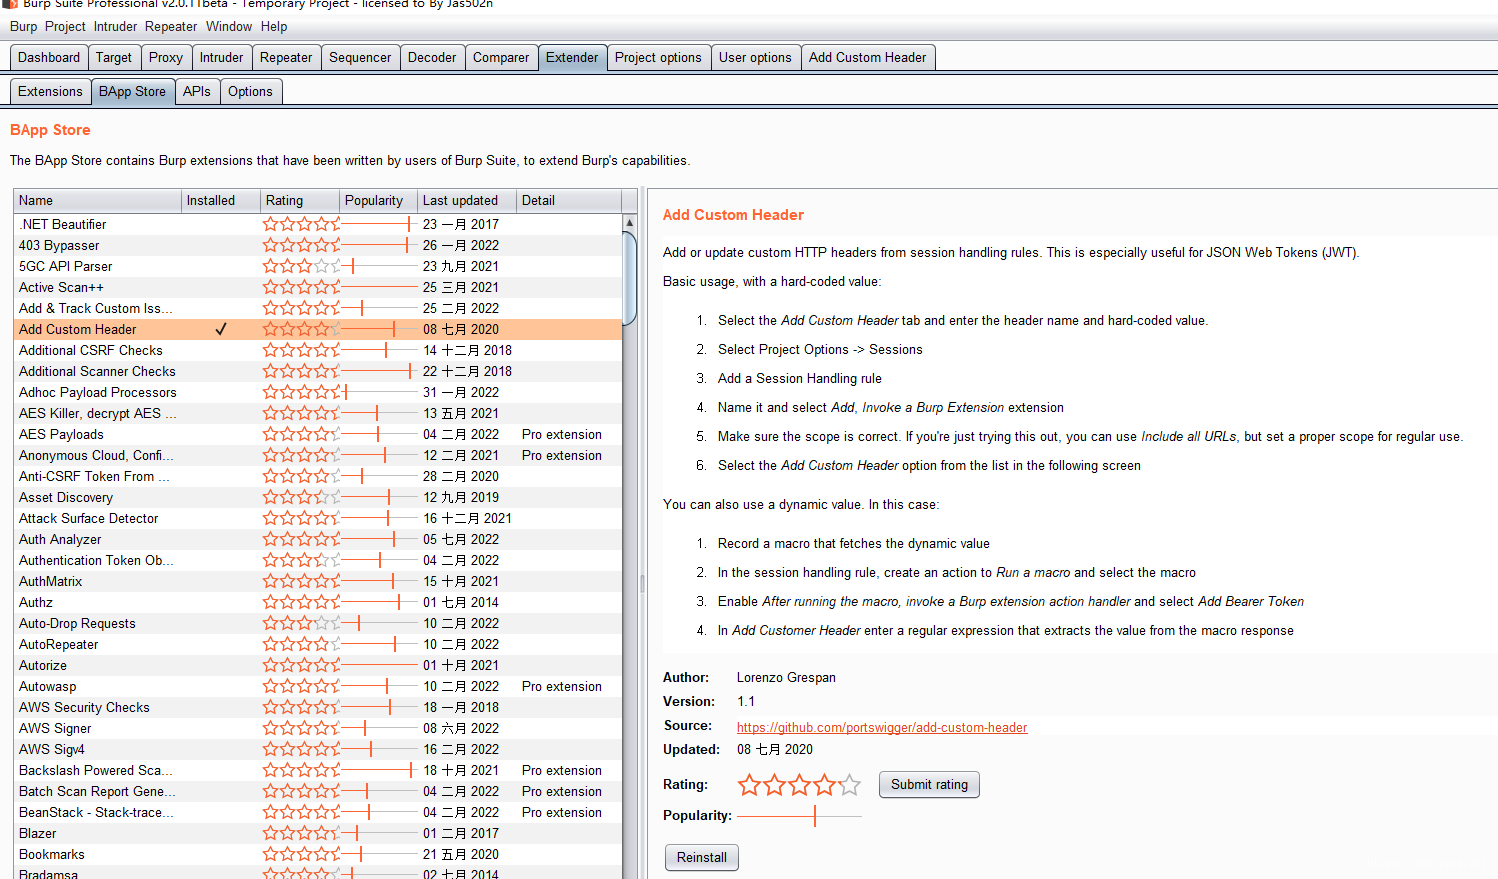Viewport: 1498px width, 879px height.
Task: Select the Bookmarks extension
Action: (x=318, y=854)
